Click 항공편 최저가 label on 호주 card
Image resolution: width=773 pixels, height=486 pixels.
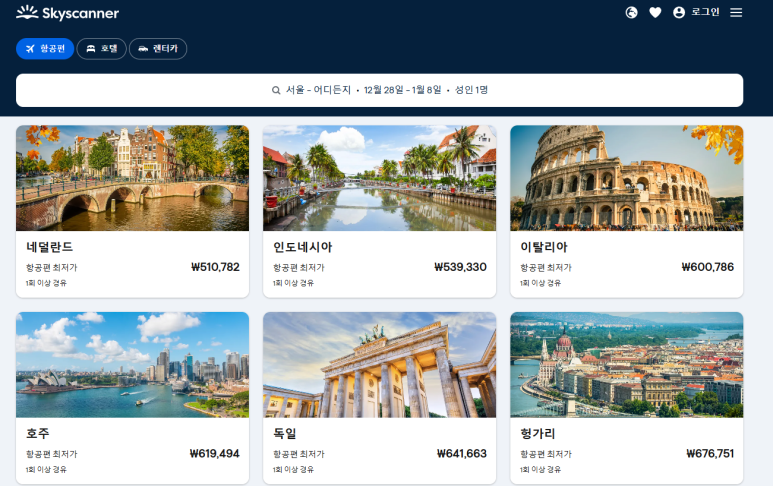(52, 454)
